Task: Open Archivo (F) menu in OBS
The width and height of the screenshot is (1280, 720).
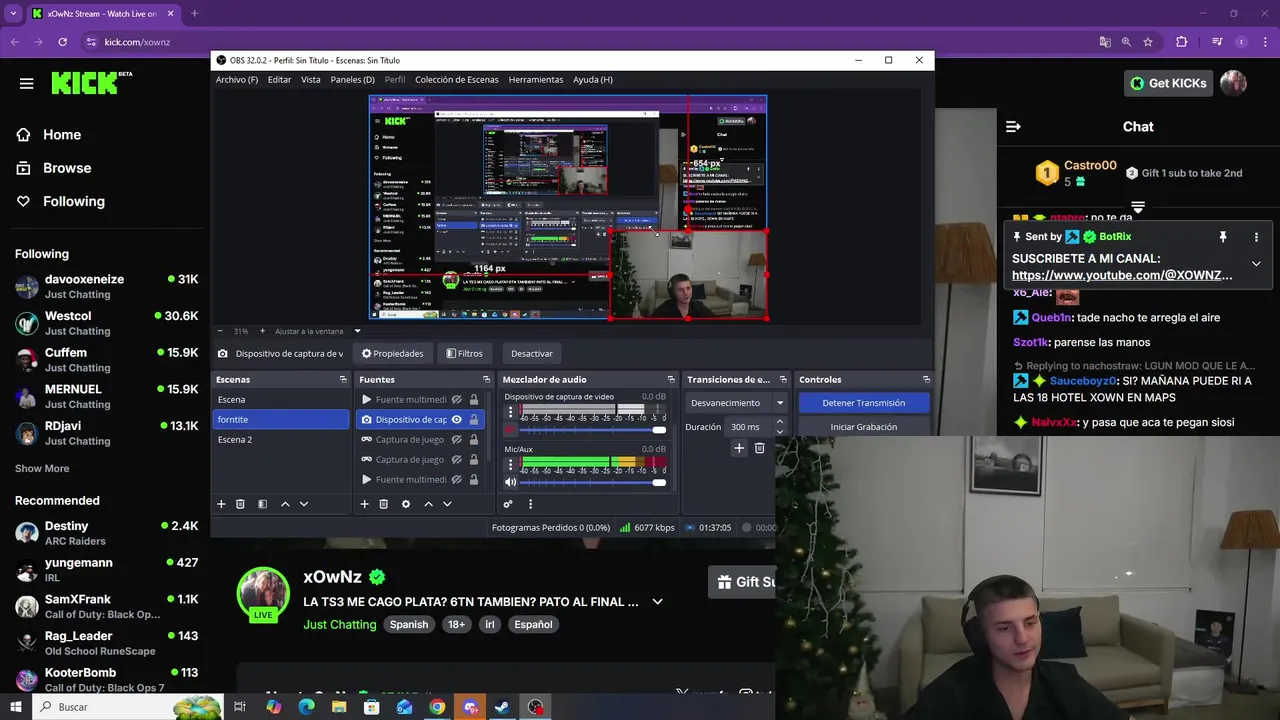Action: pyautogui.click(x=237, y=79)
